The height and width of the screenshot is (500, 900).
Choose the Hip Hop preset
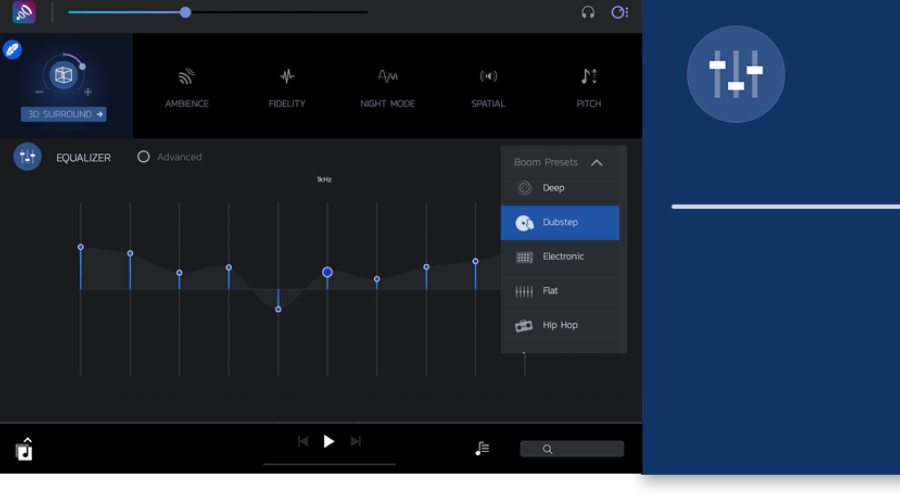tap(560, 325)
